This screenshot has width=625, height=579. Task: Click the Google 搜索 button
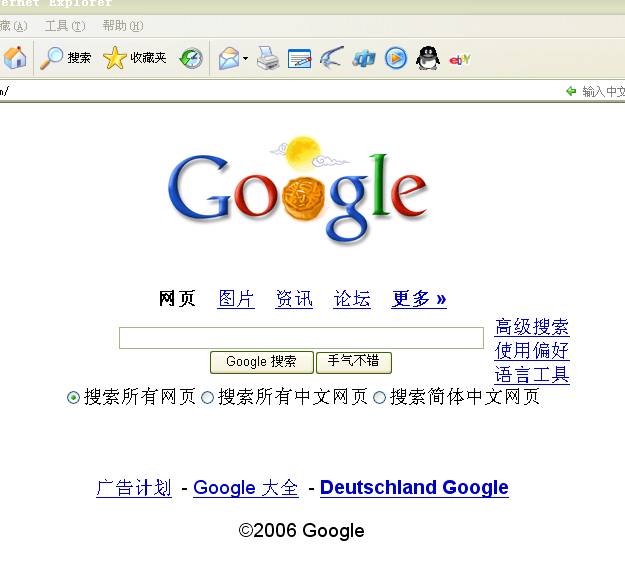coord(261,362)
